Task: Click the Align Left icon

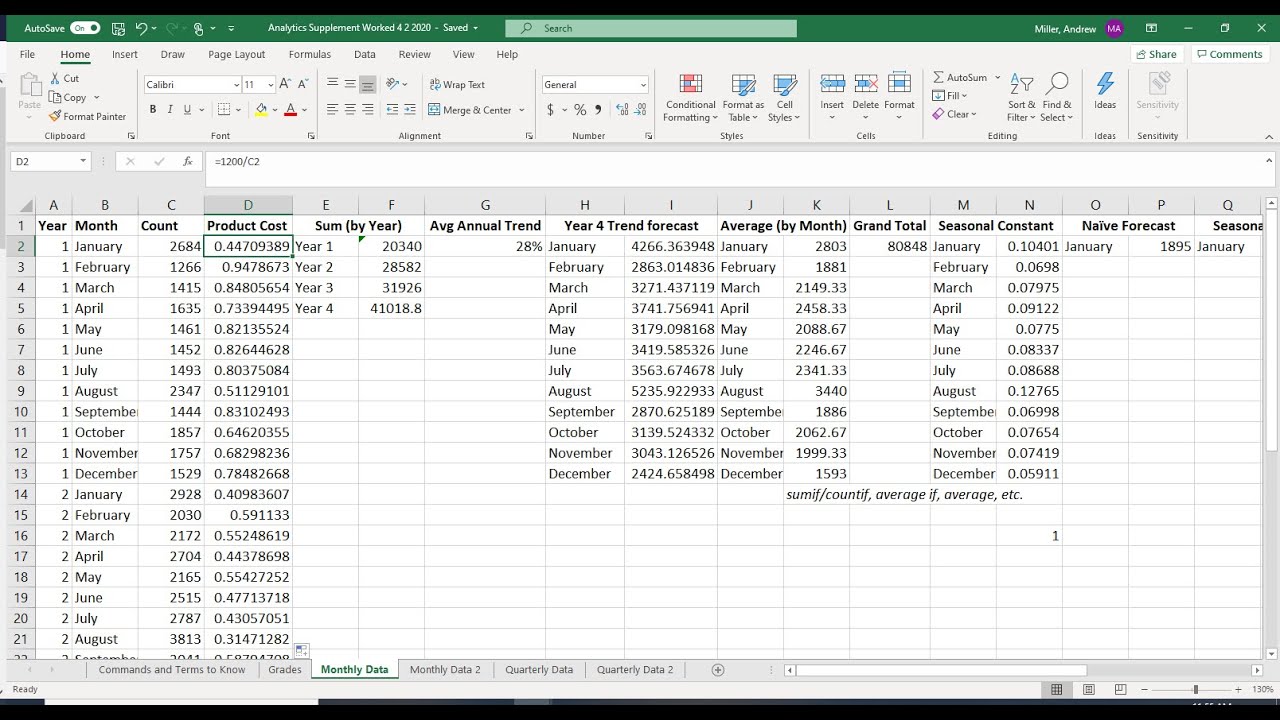Action: [x=332, y=110]
